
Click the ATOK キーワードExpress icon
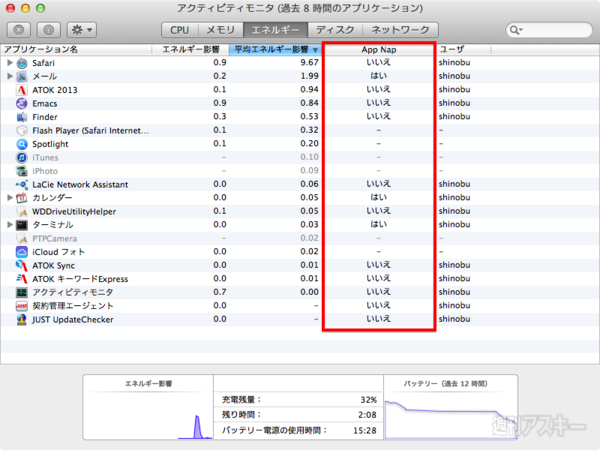click(22, 279)
